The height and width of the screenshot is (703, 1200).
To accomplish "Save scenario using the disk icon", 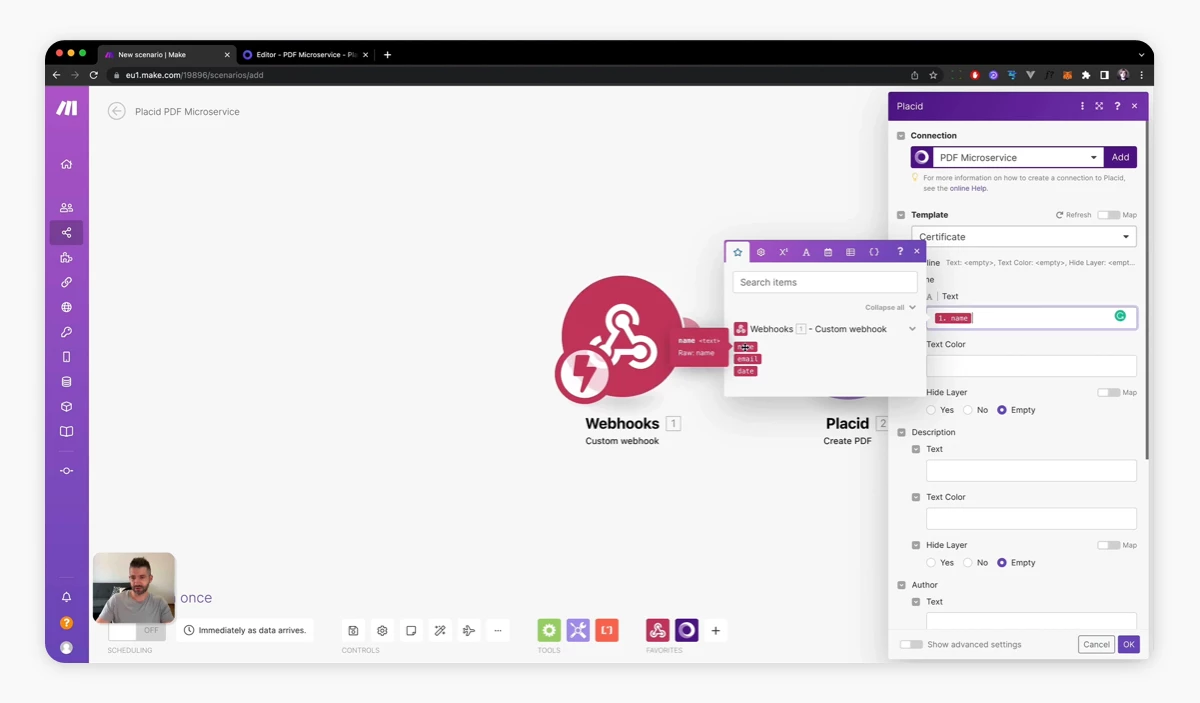I will [353, 630].
